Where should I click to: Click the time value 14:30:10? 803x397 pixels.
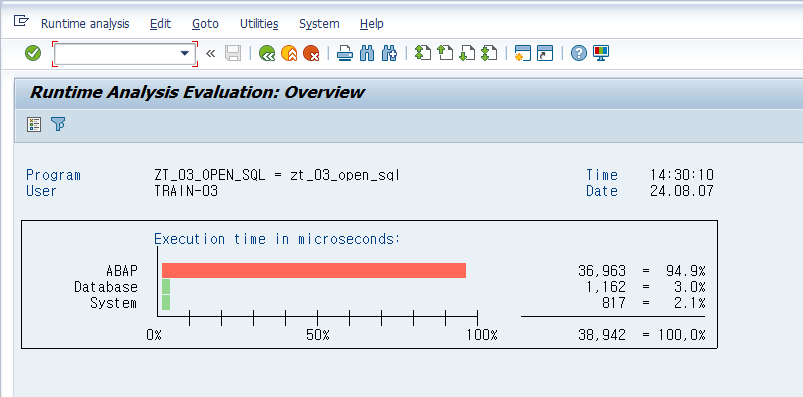(682, 175)
